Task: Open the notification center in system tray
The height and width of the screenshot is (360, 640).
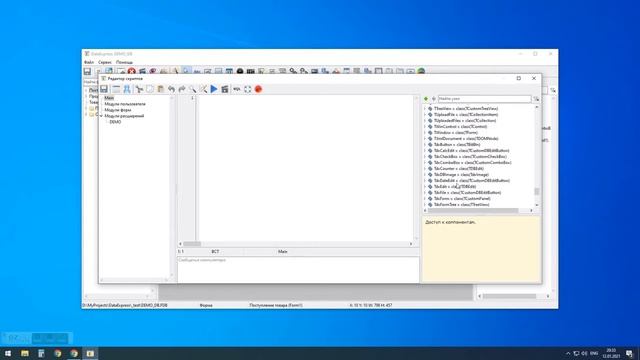Action: (629, 353)
